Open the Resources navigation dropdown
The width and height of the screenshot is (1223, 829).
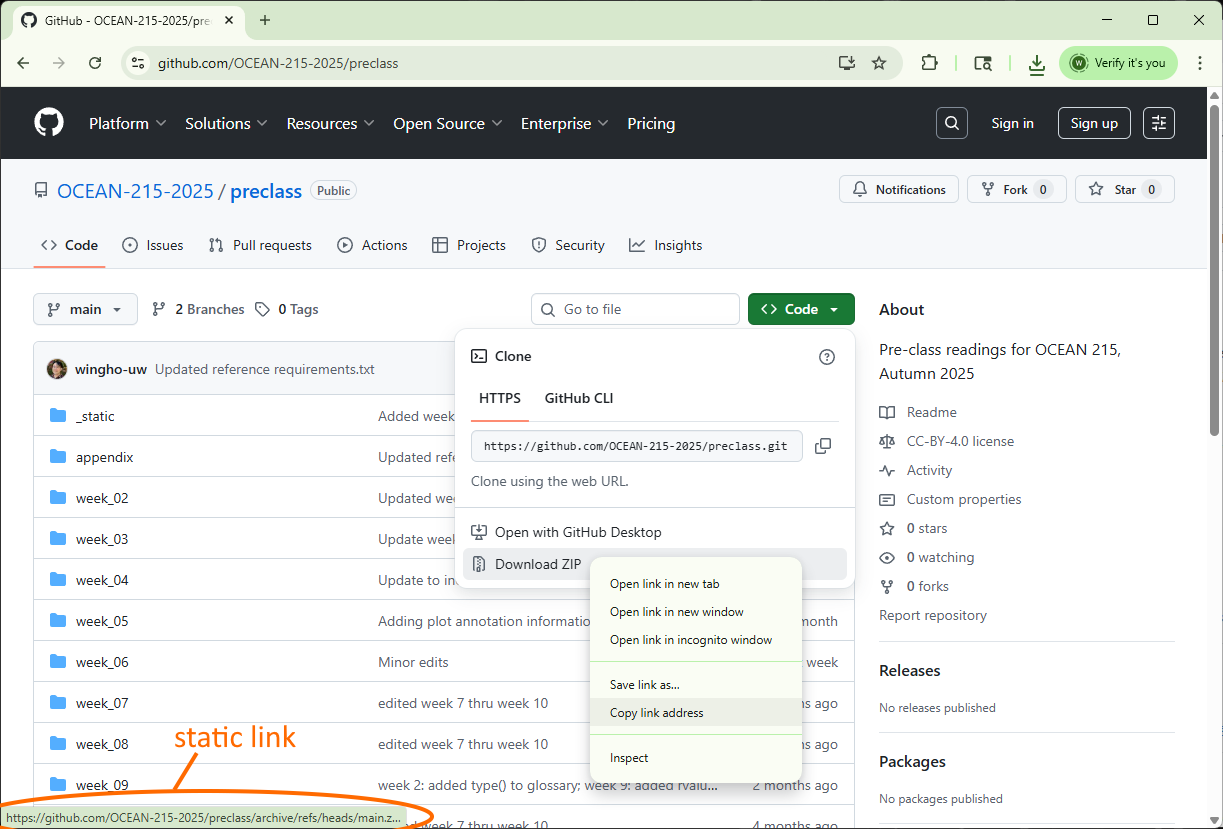[330, 123]
